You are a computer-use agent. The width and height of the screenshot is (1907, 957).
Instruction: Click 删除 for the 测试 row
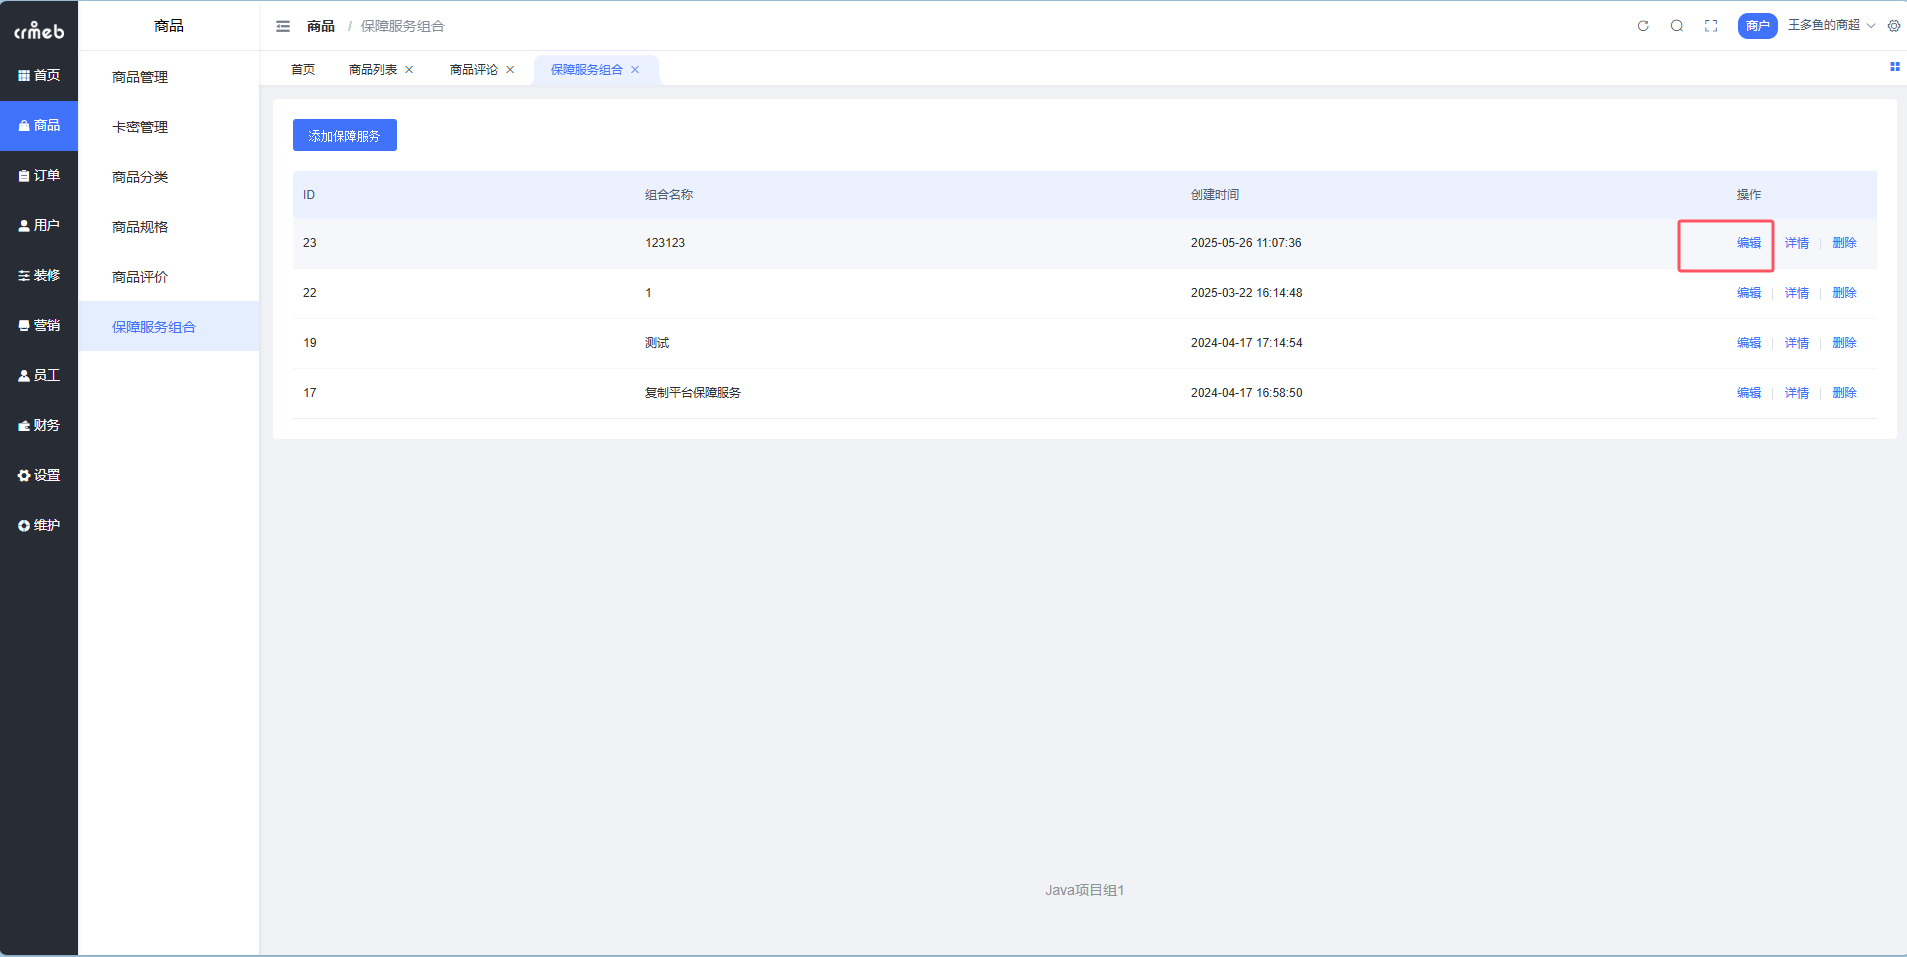[1844, 343]
